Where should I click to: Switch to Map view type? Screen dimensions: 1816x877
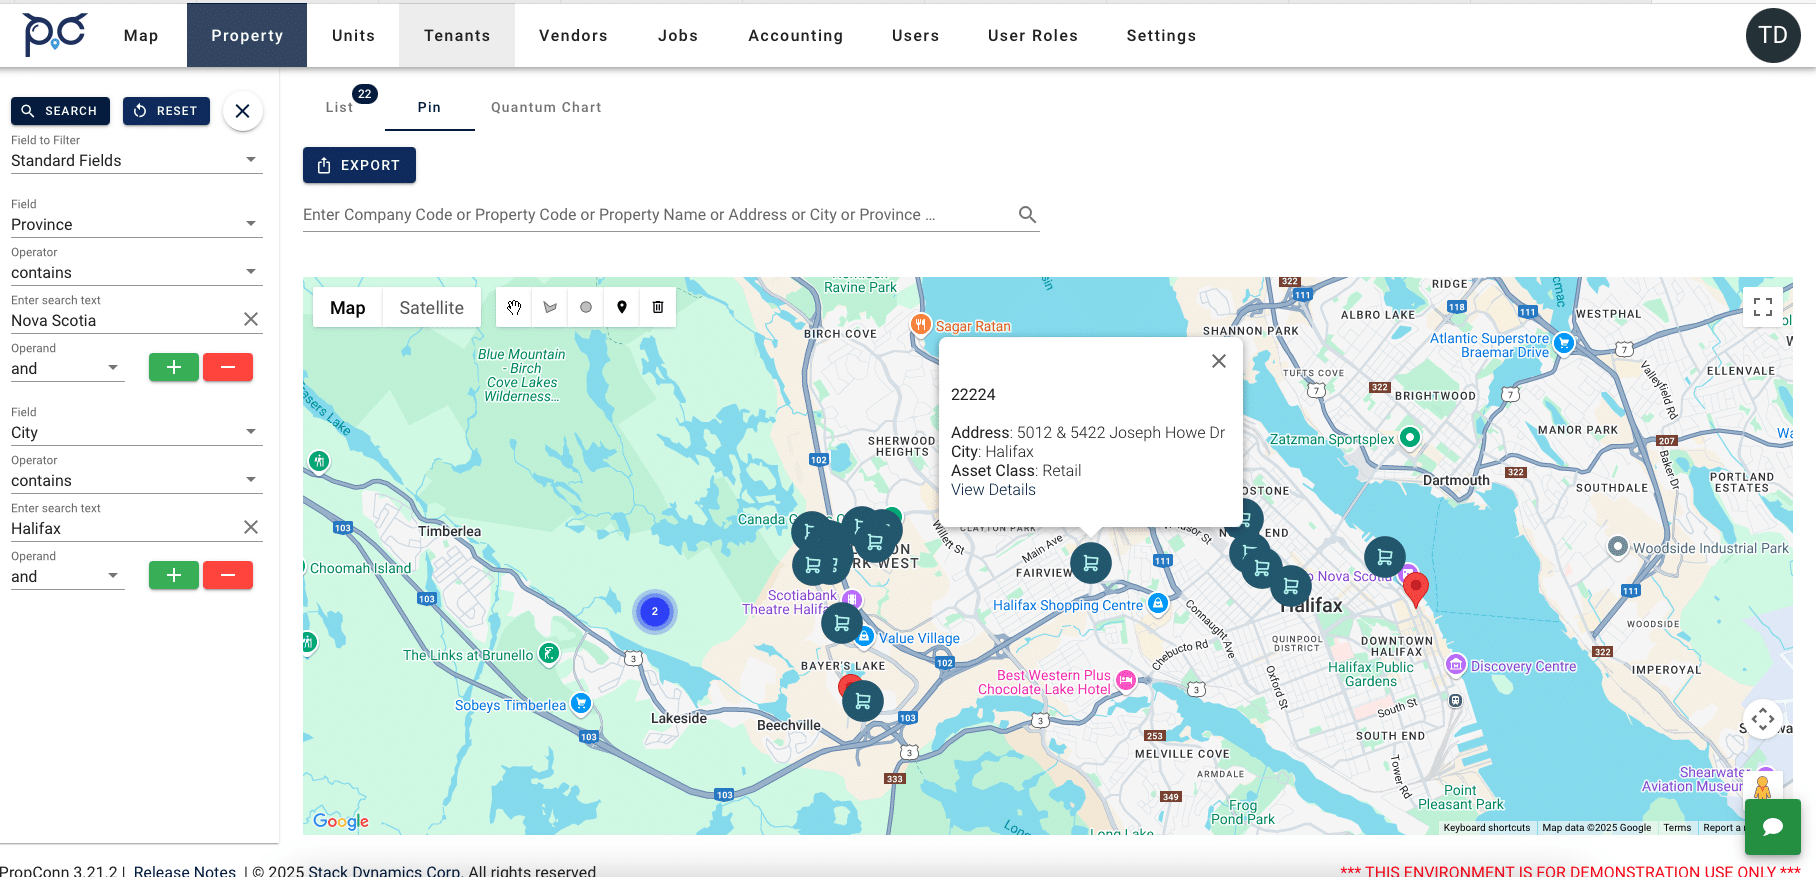point(348,308)
